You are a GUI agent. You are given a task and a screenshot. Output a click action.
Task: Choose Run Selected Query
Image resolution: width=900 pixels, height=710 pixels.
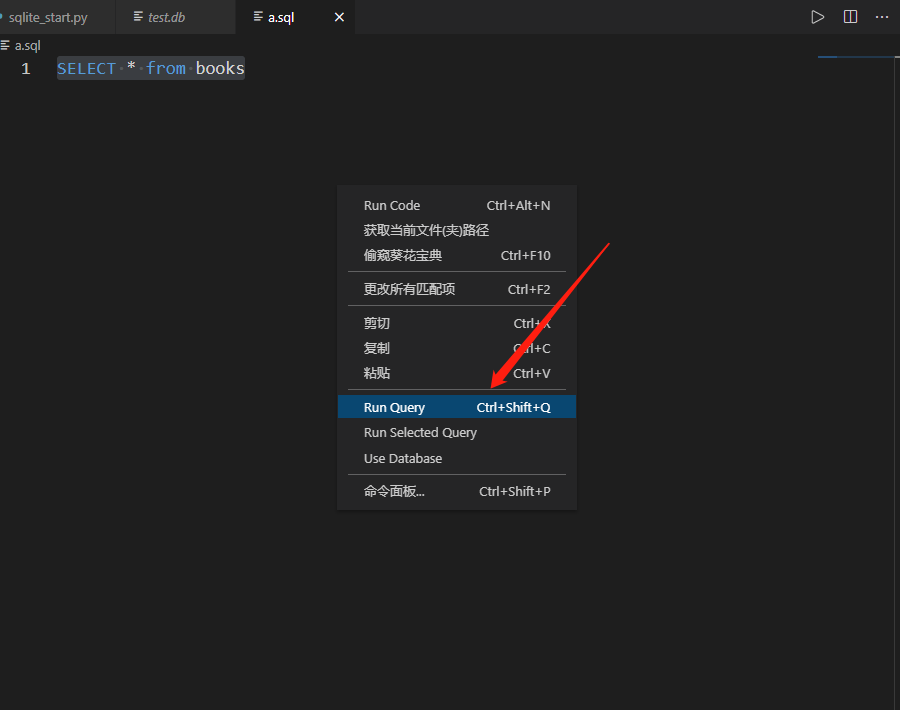click(420, 432)
